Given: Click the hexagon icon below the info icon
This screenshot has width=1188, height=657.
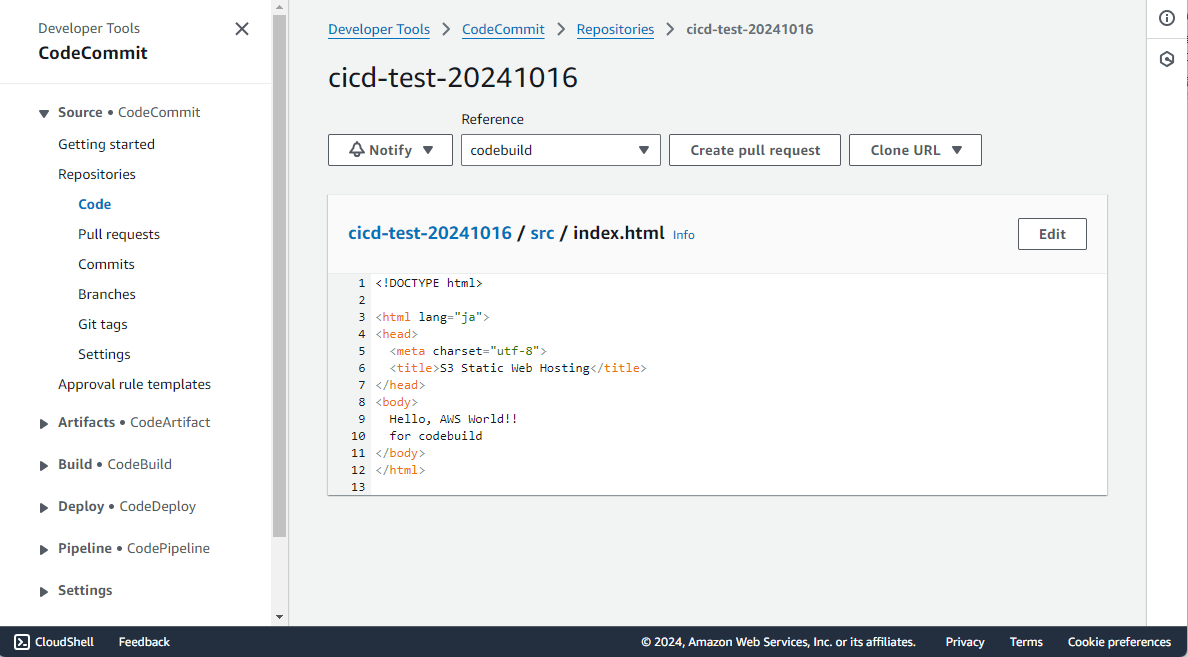Looking at the screenshot, I should click(1167, 59).
